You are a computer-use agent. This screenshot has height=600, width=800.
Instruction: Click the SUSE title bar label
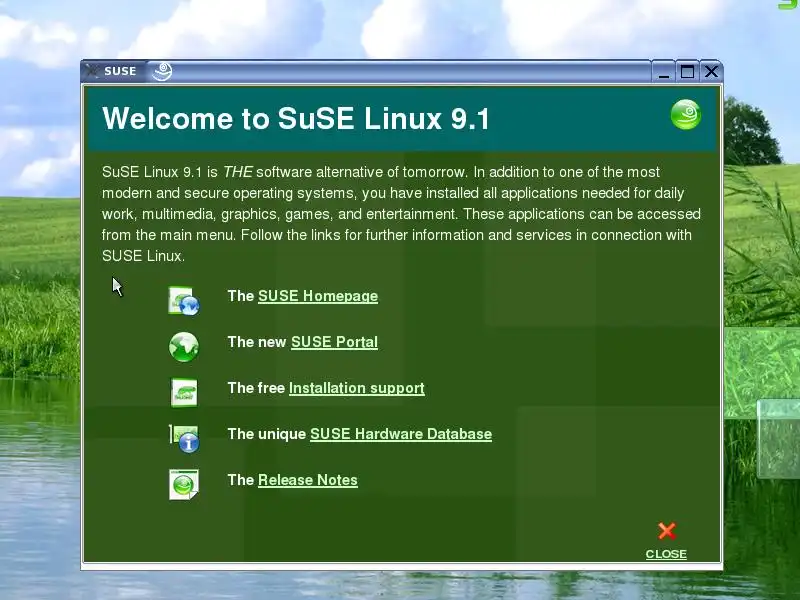tap(120, 71)
